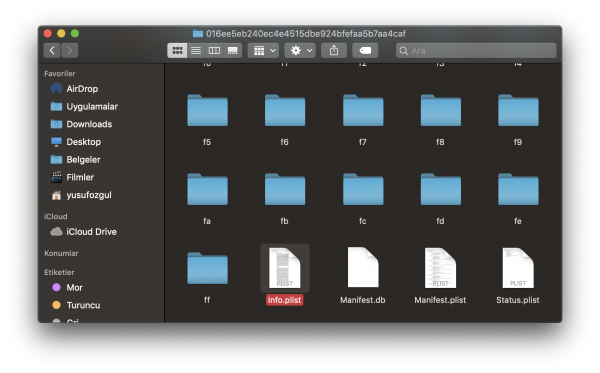The width and height of the screenshot is (600, 373).
Task: Click the iCloud section header
Action: tap(56, 217)
